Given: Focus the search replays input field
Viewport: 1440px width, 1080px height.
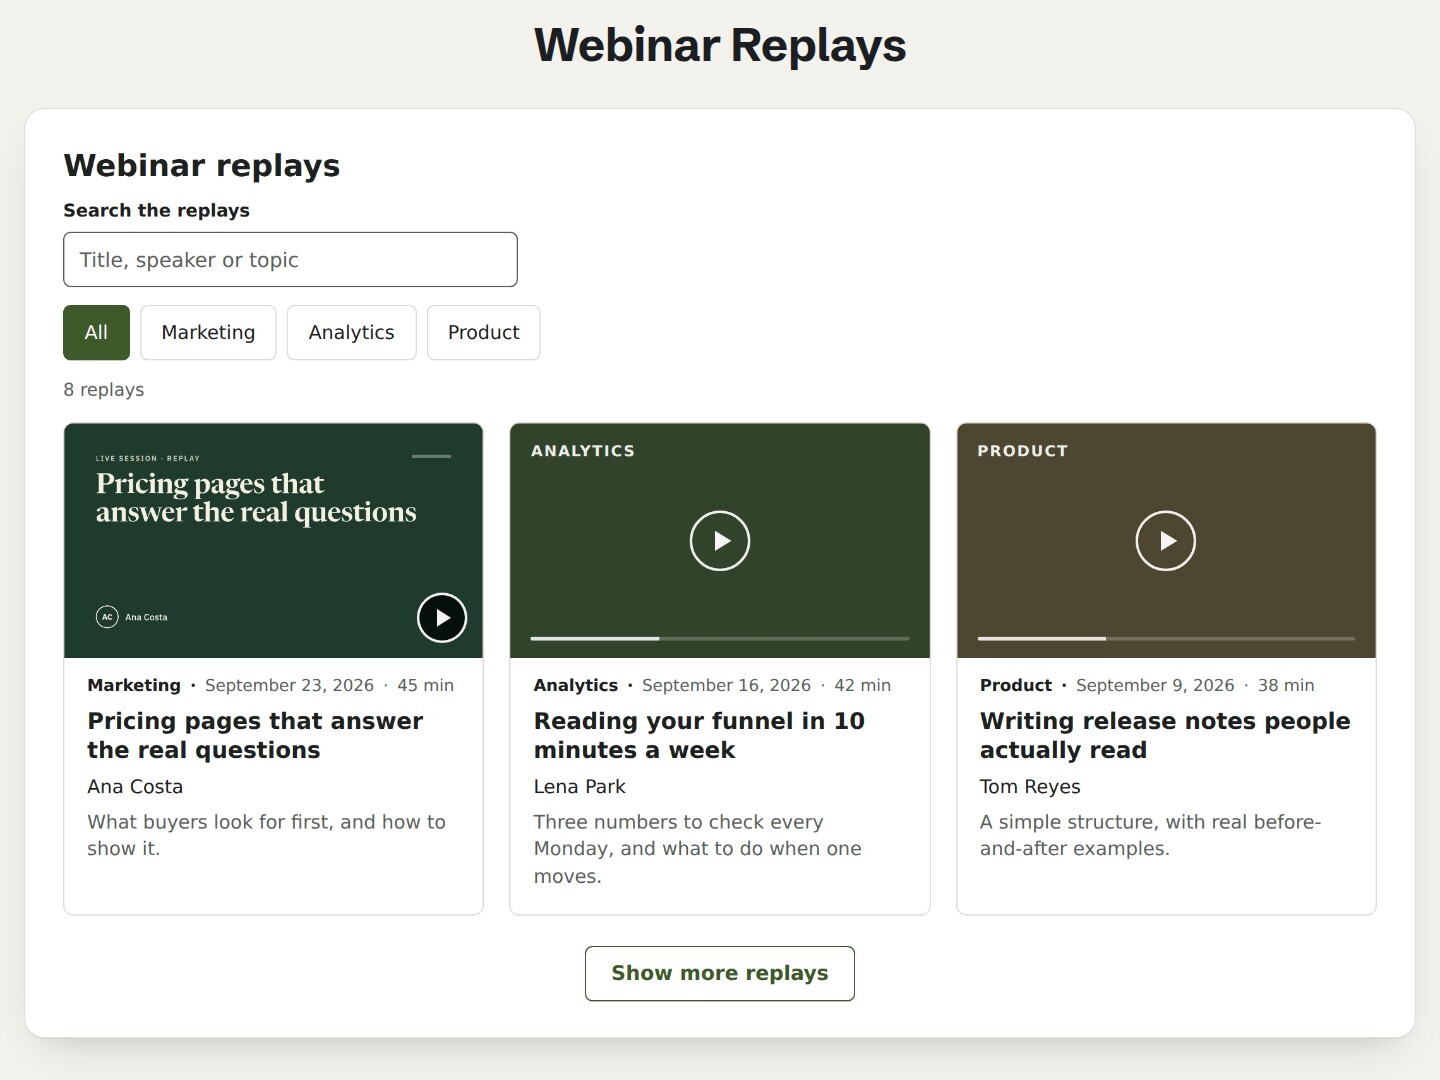Looking at the screenshot, I should click(290, 260).
